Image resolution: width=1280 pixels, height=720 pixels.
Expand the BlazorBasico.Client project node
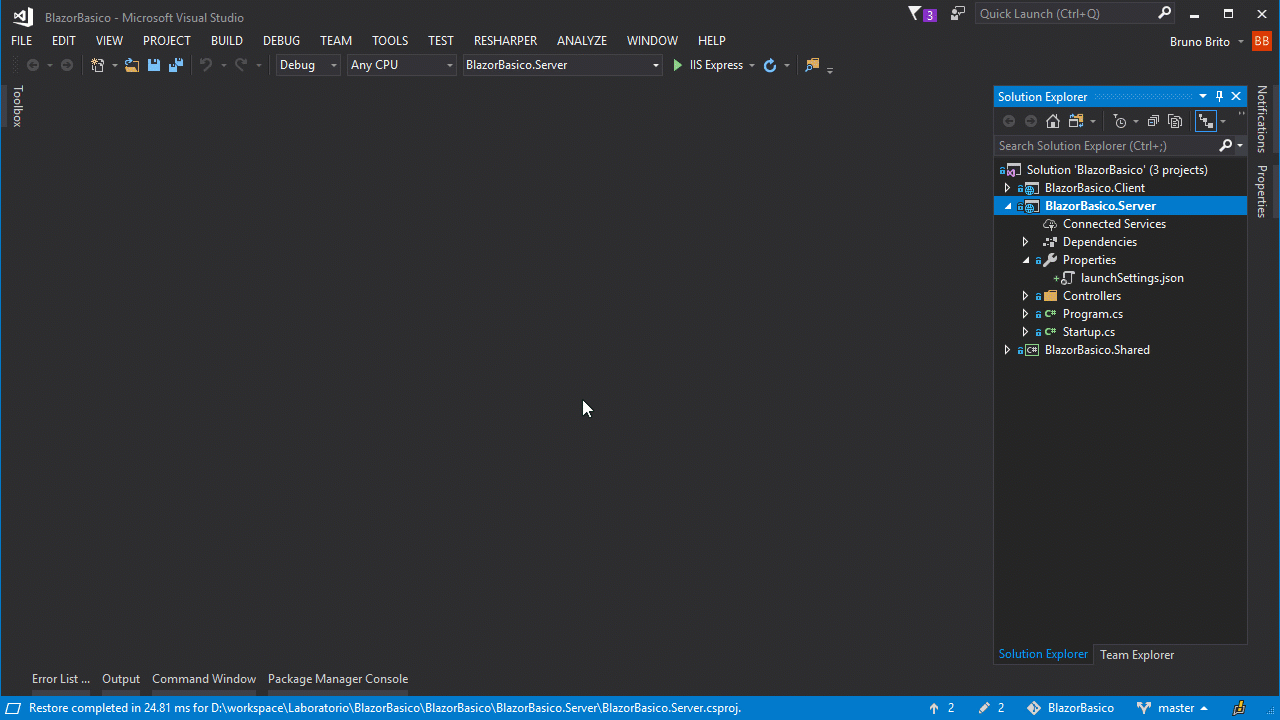(1007, 188)
